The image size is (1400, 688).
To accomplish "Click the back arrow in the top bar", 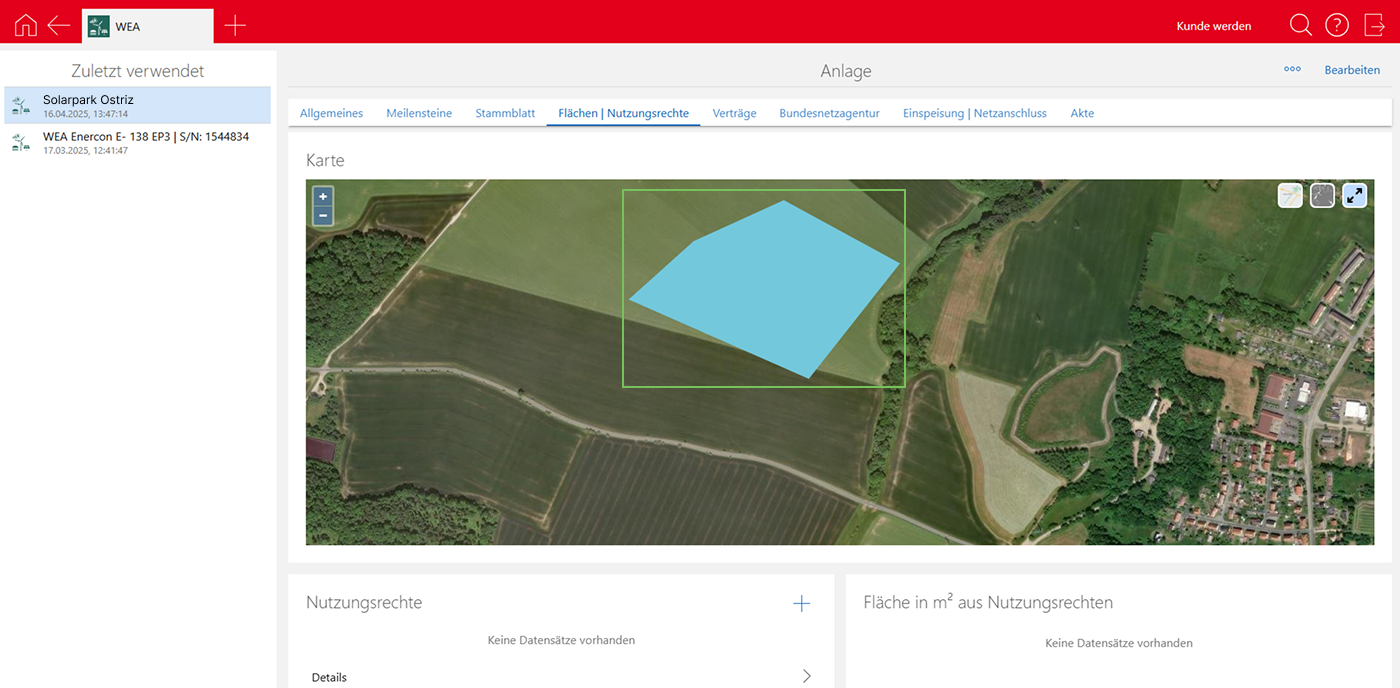I will (58, 25).
